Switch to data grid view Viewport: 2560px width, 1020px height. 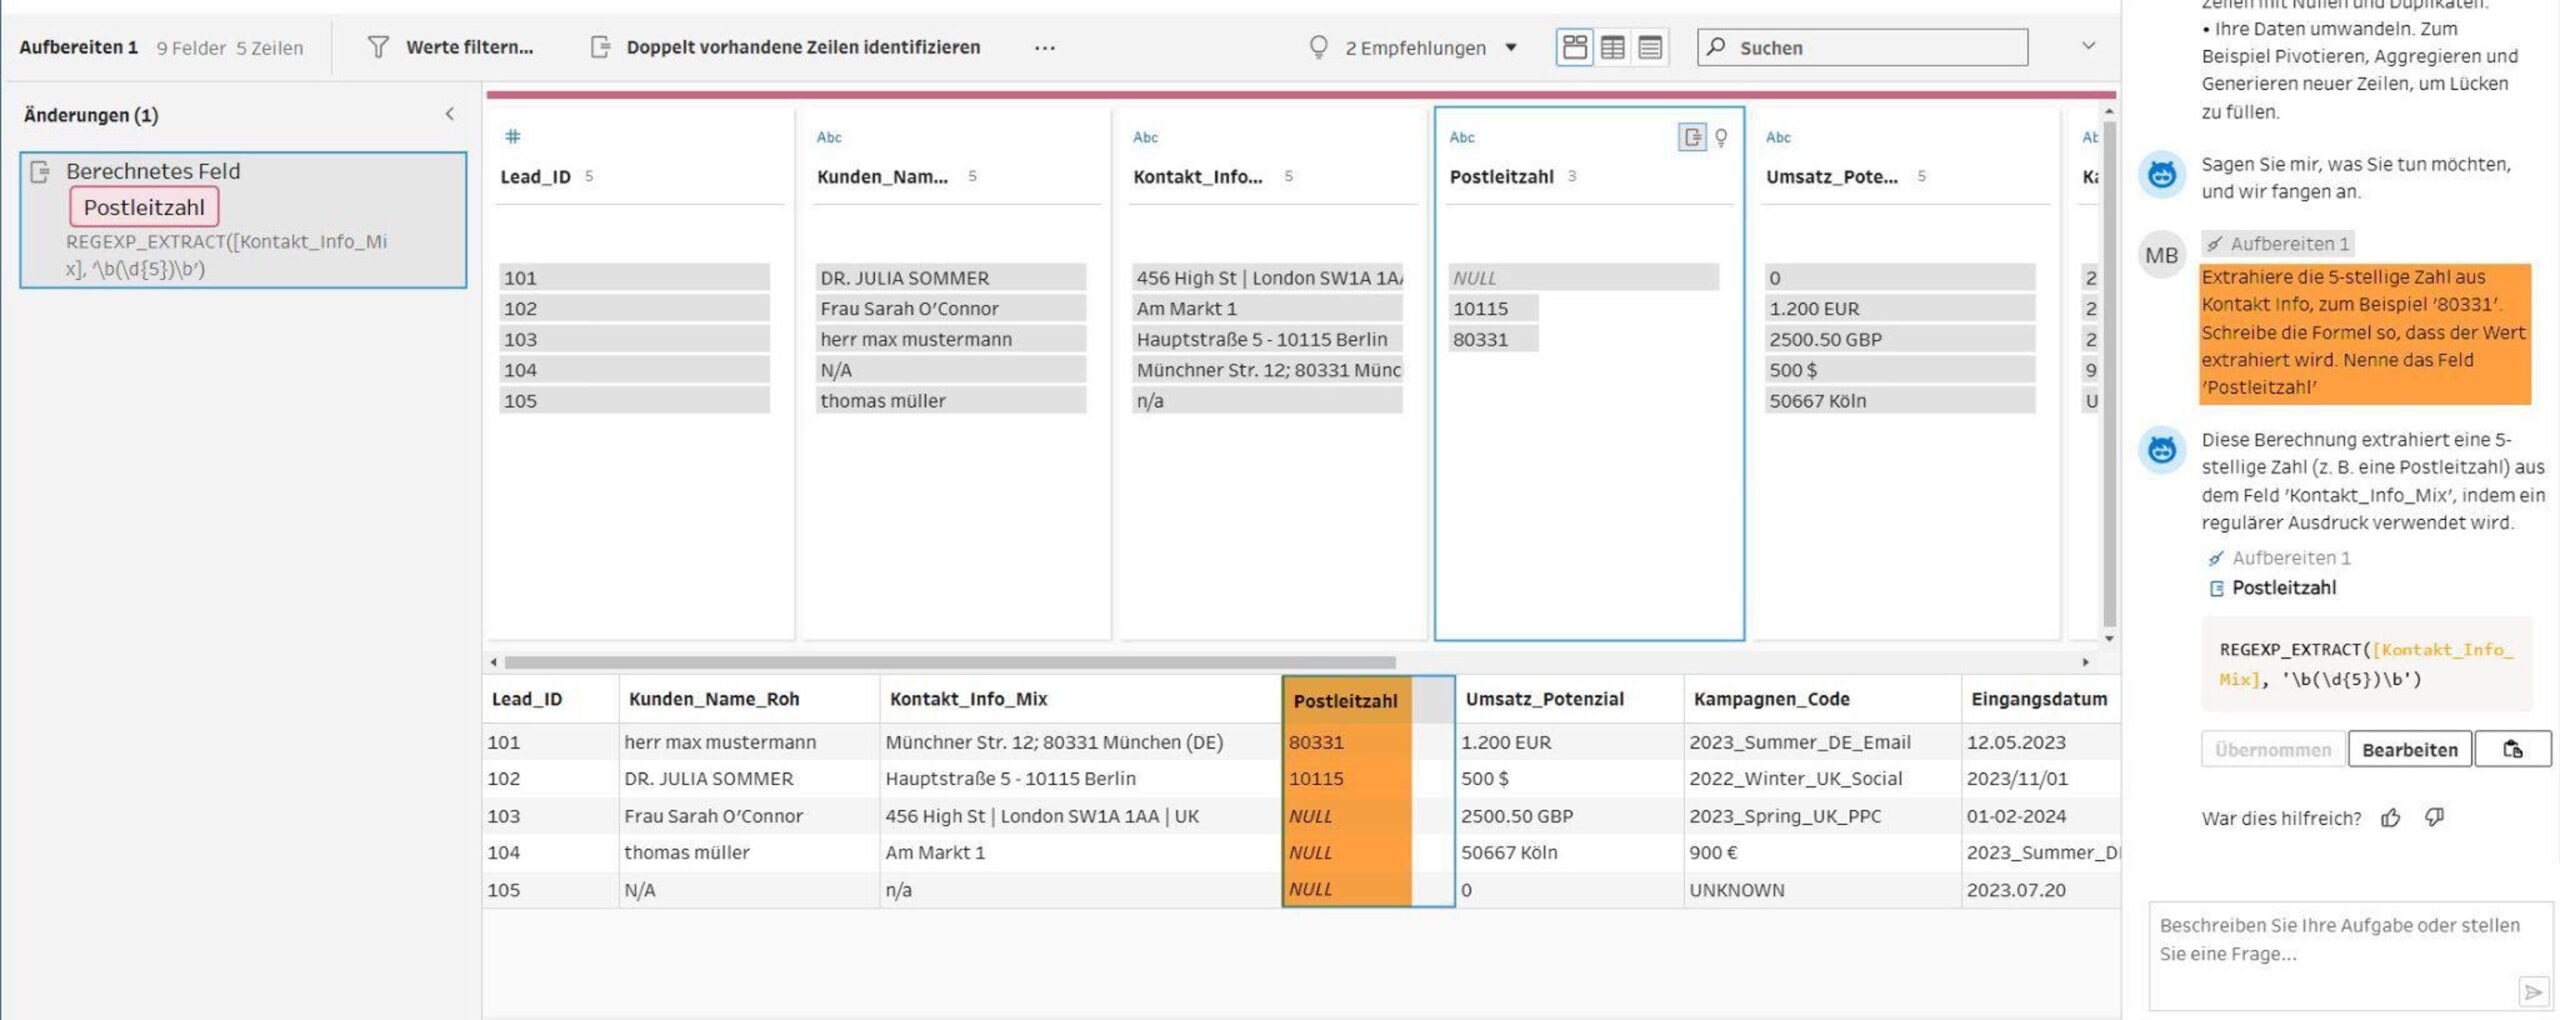point(1612,47)
